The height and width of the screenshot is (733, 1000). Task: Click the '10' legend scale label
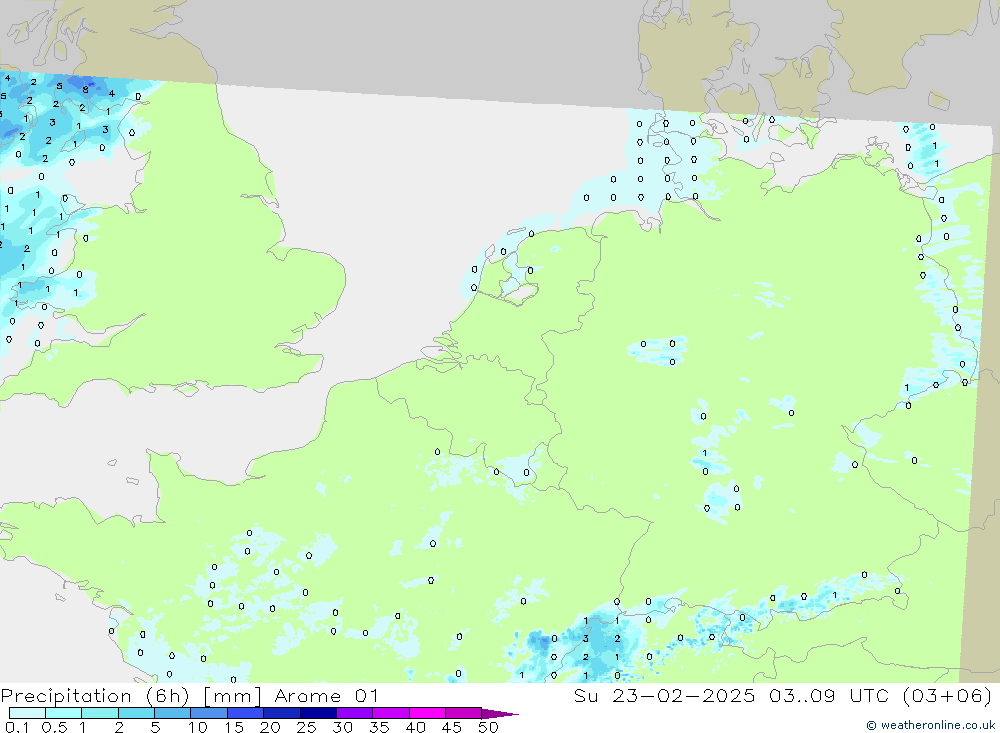198,727
